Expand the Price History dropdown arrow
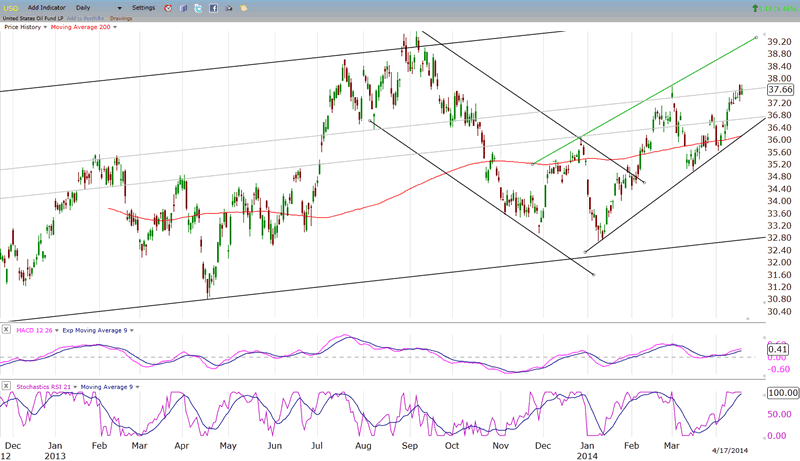This screenshot has height=461, width=800. click(45, 27)
